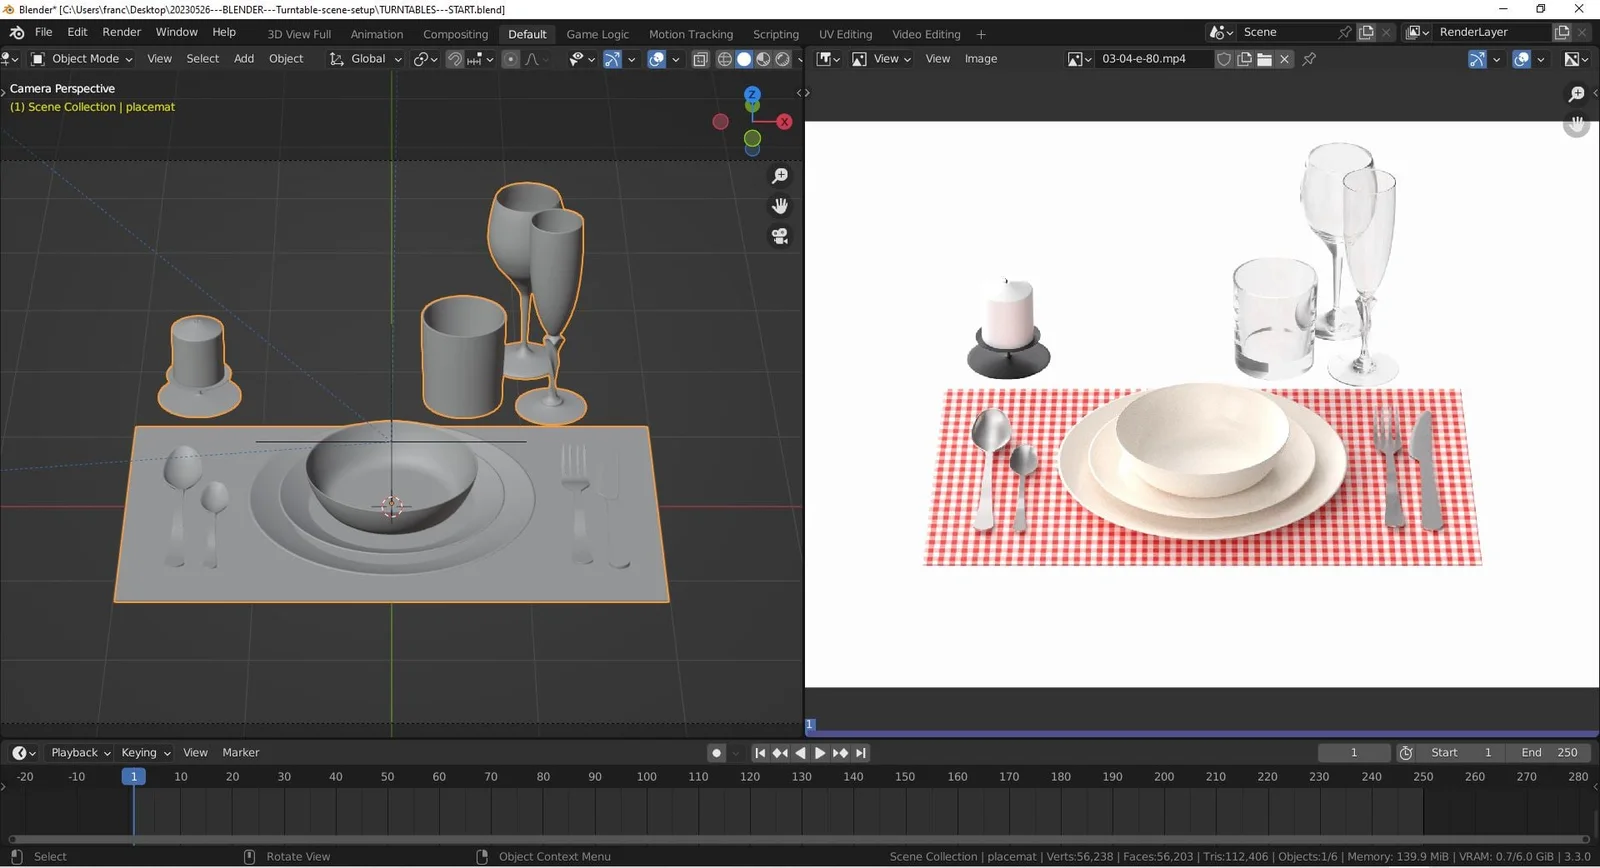The width and height of the screenshot is (1600, 868).
Task: Pin the image with the pin icon
Action: pos(1309,59)
